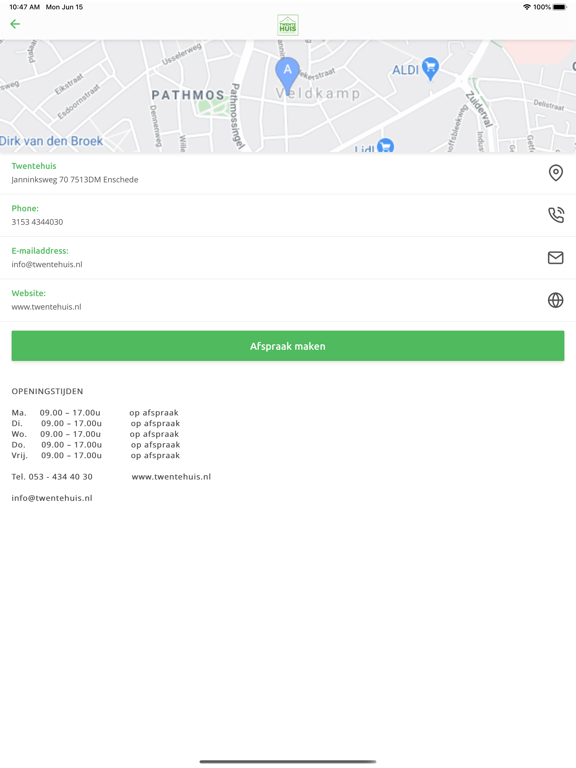Select map pin marker A
Image resolution: width=576 pixels, height=768 pixels.
point(288,75)
